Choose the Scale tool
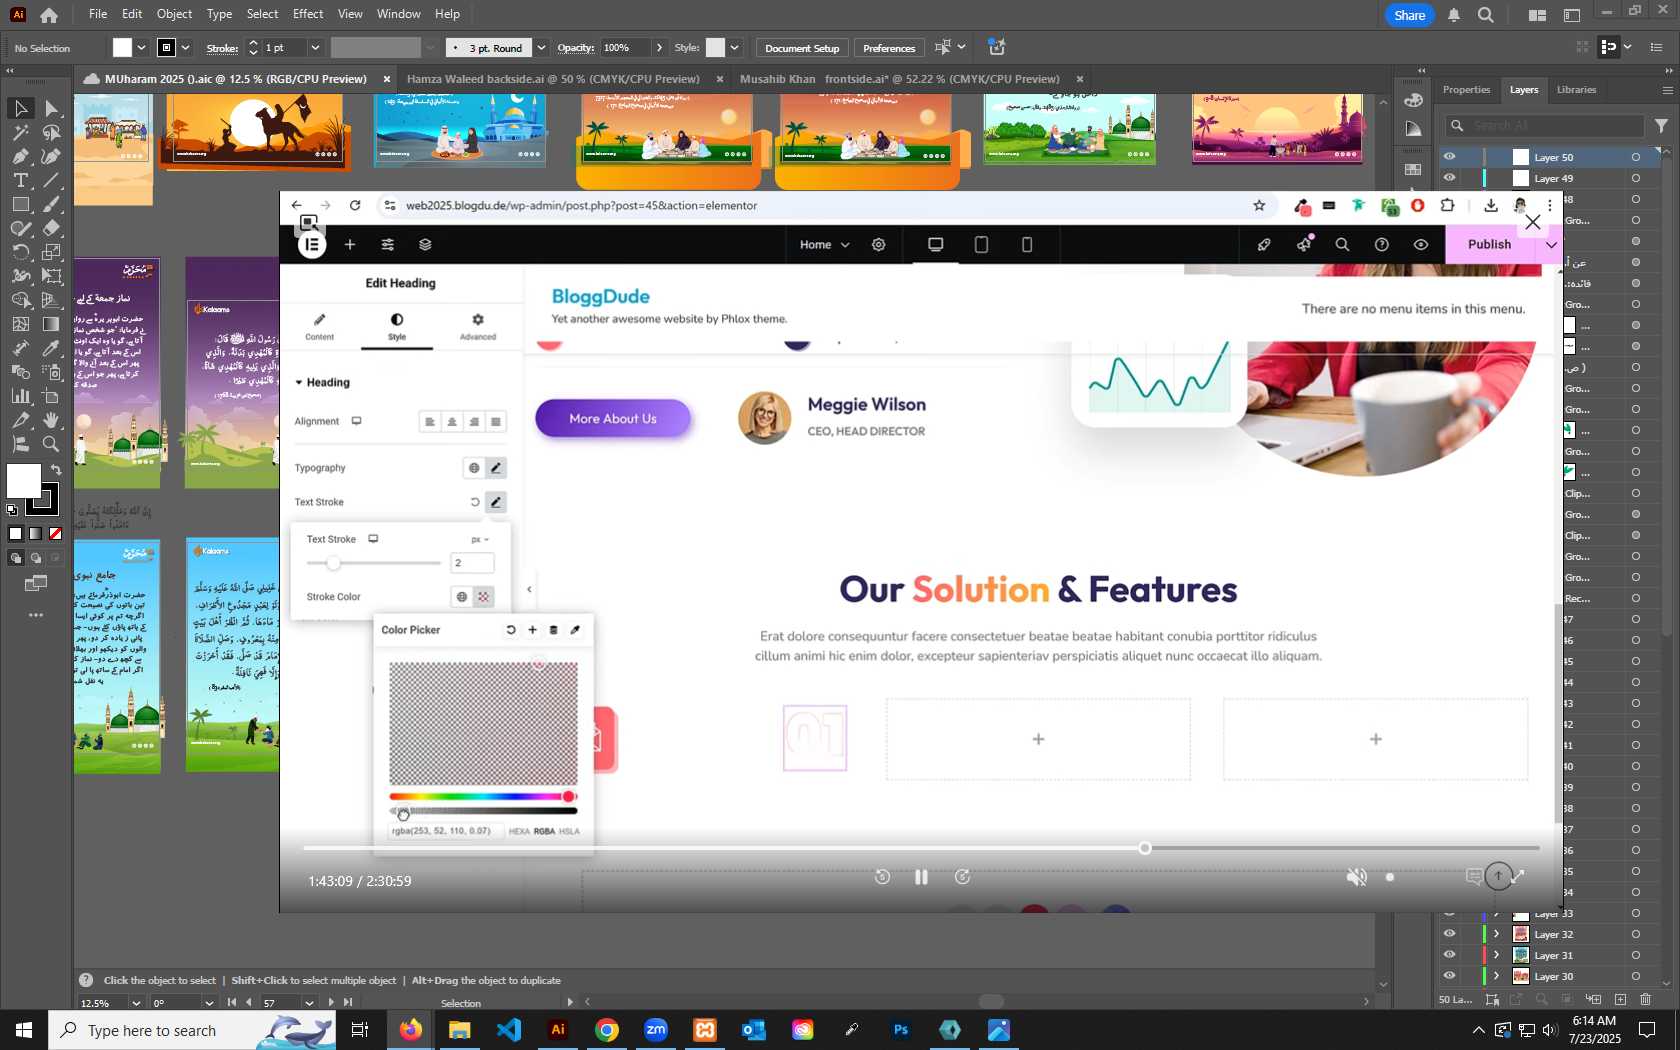 pyautogui.click(x=52, y=252)
